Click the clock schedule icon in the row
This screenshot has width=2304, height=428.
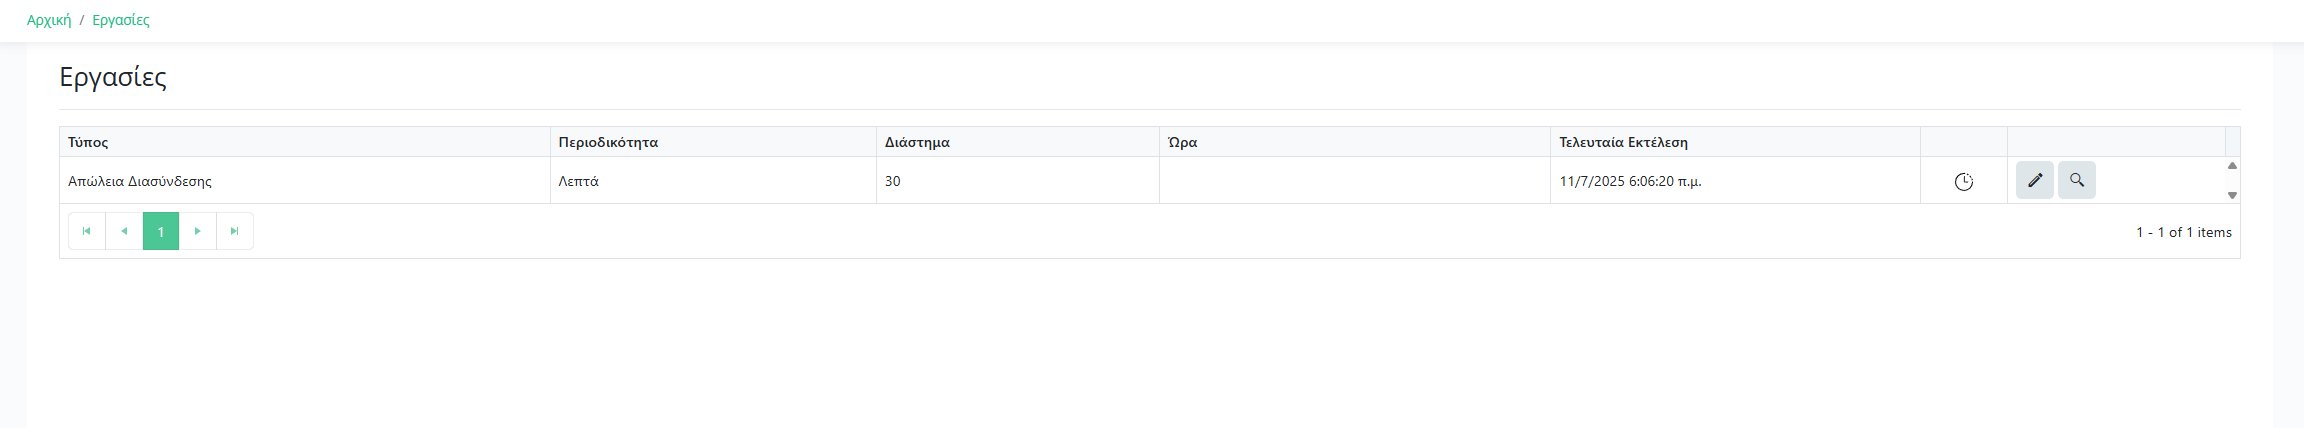(x=1963, y=181)
